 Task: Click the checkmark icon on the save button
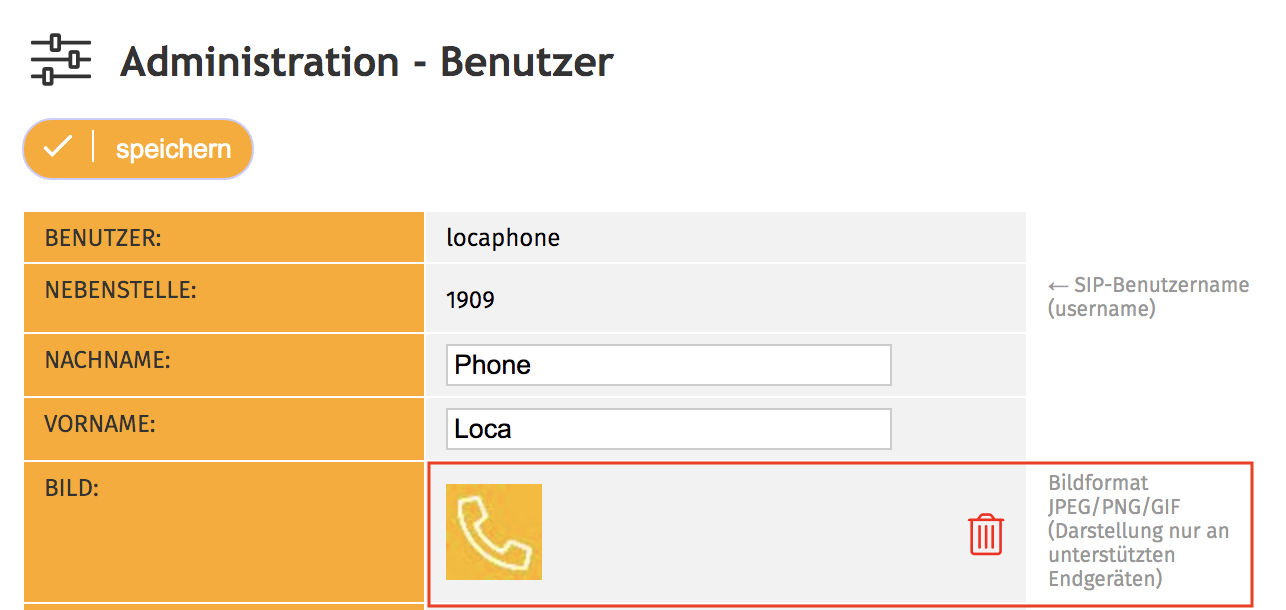tap(58, 148)
